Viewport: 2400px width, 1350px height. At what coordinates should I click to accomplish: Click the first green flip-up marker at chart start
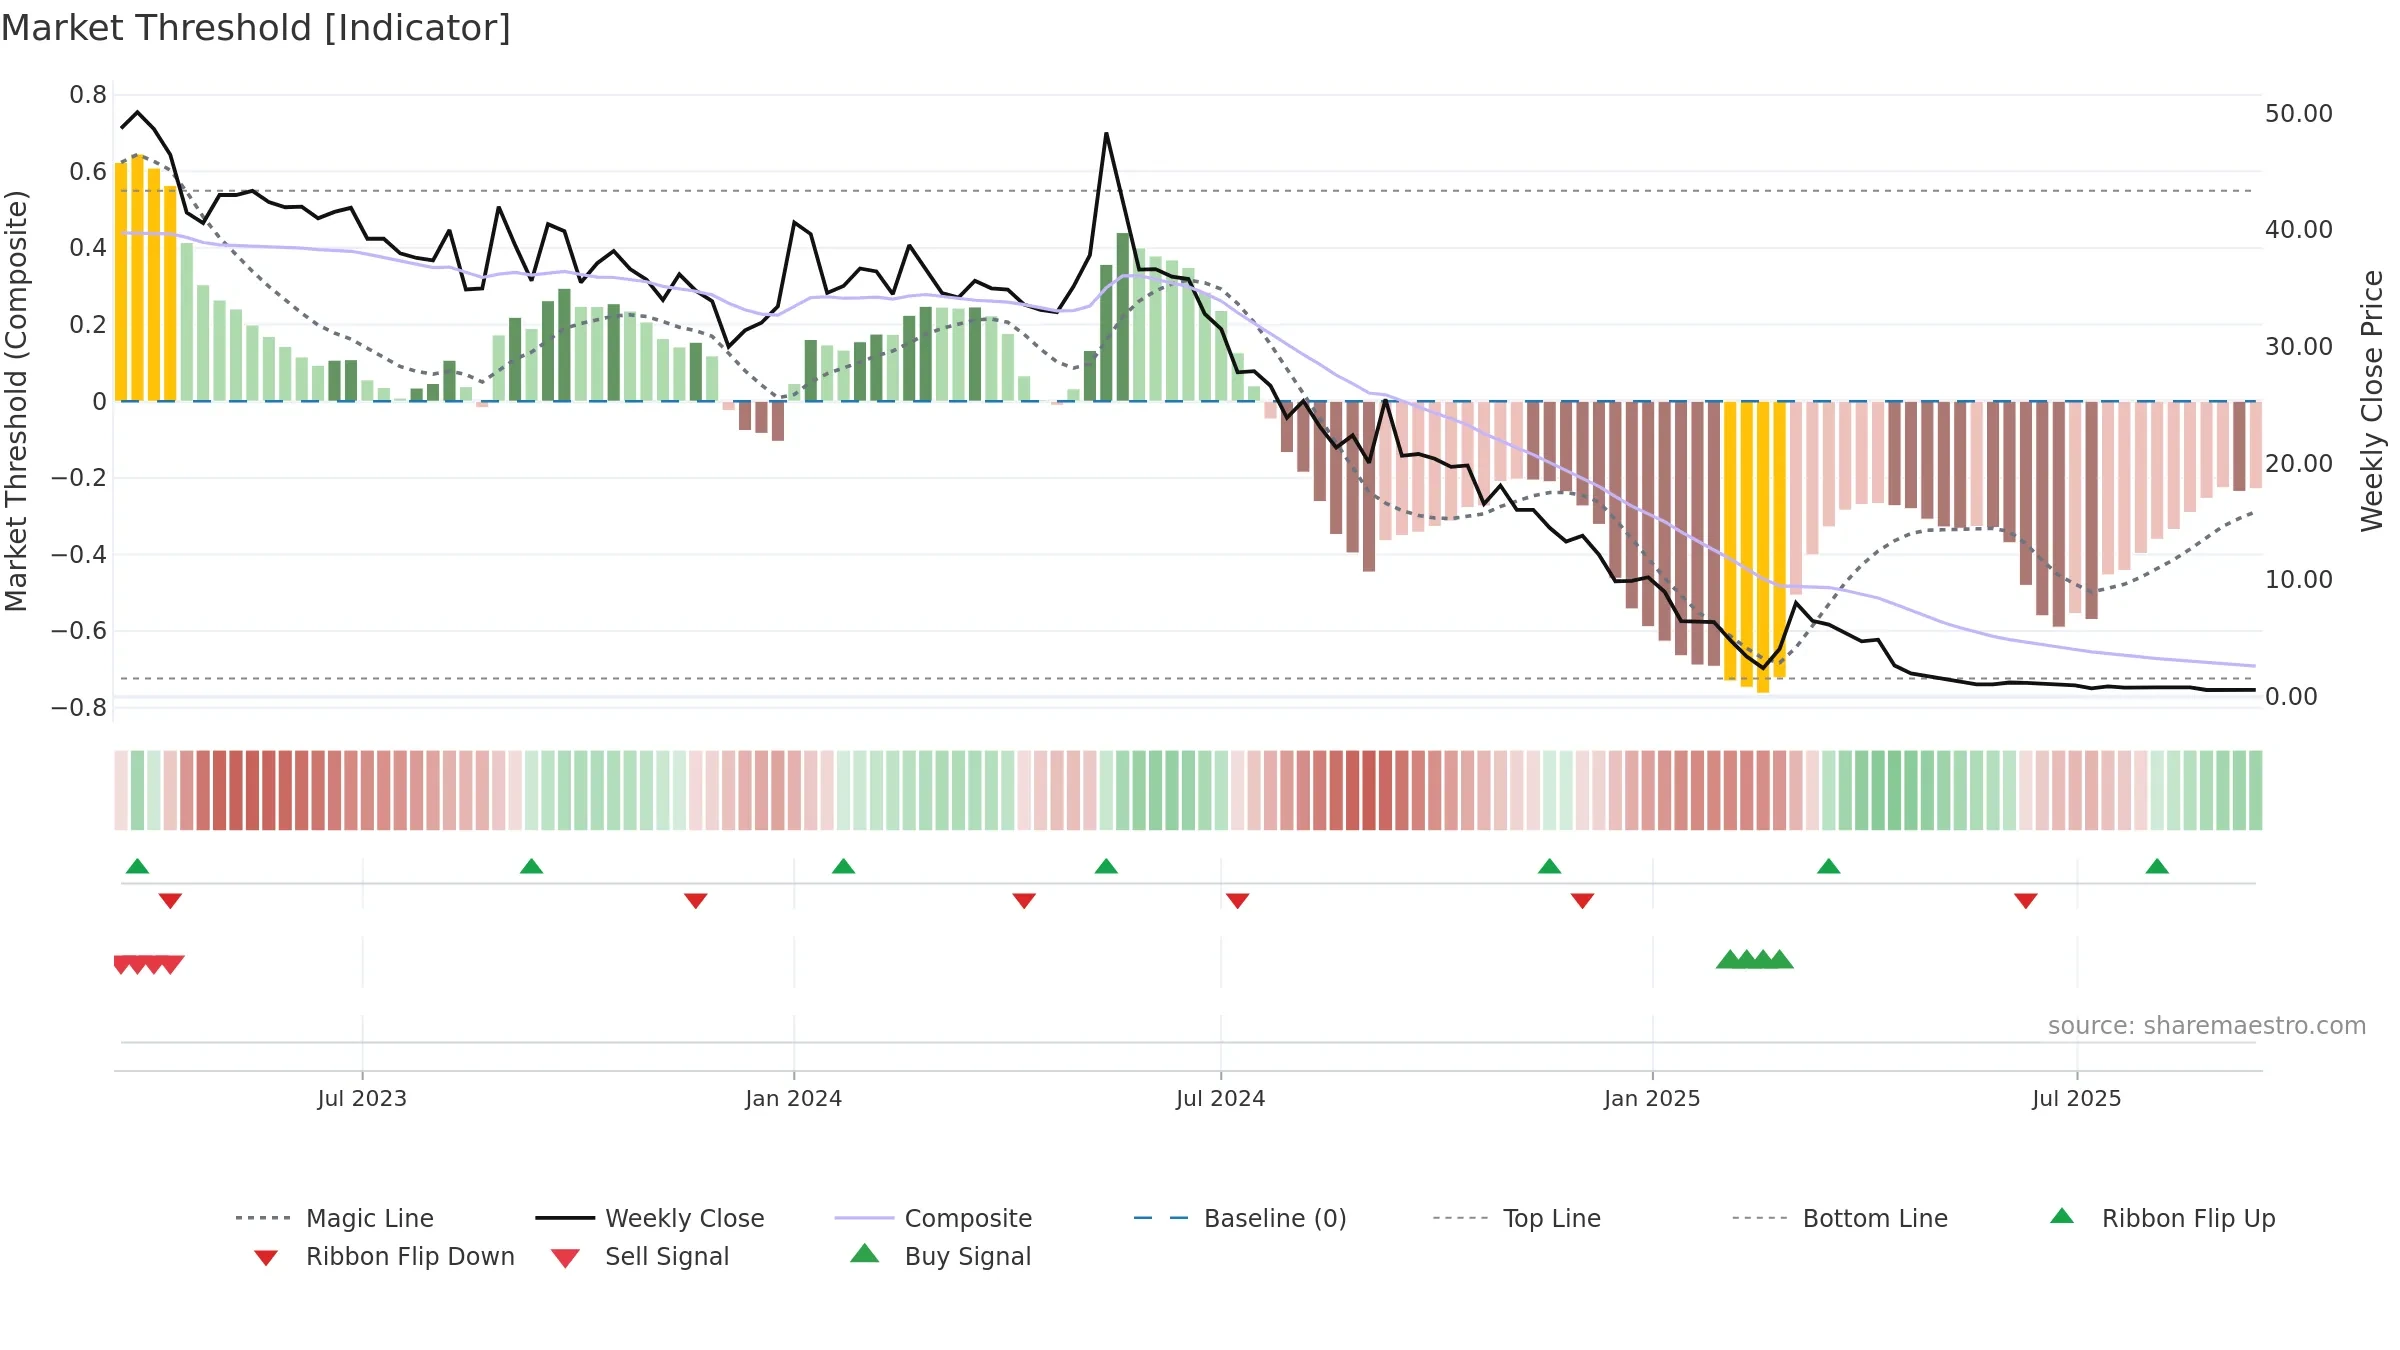(137, 866)
